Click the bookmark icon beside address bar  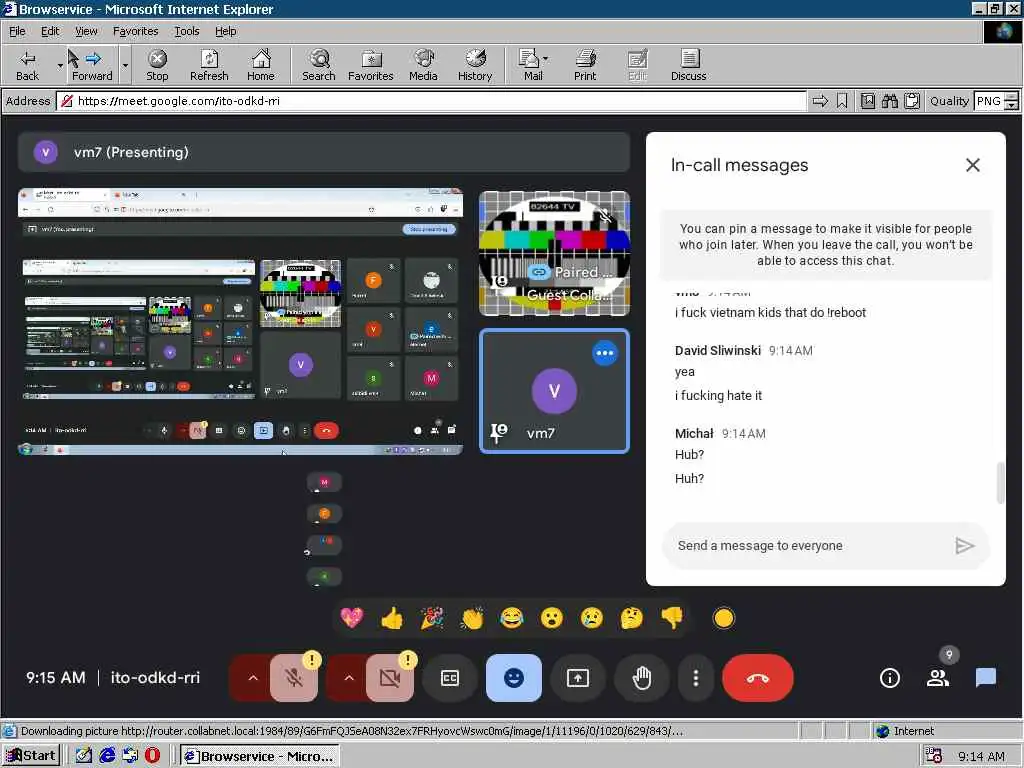(x=842, y=101)
